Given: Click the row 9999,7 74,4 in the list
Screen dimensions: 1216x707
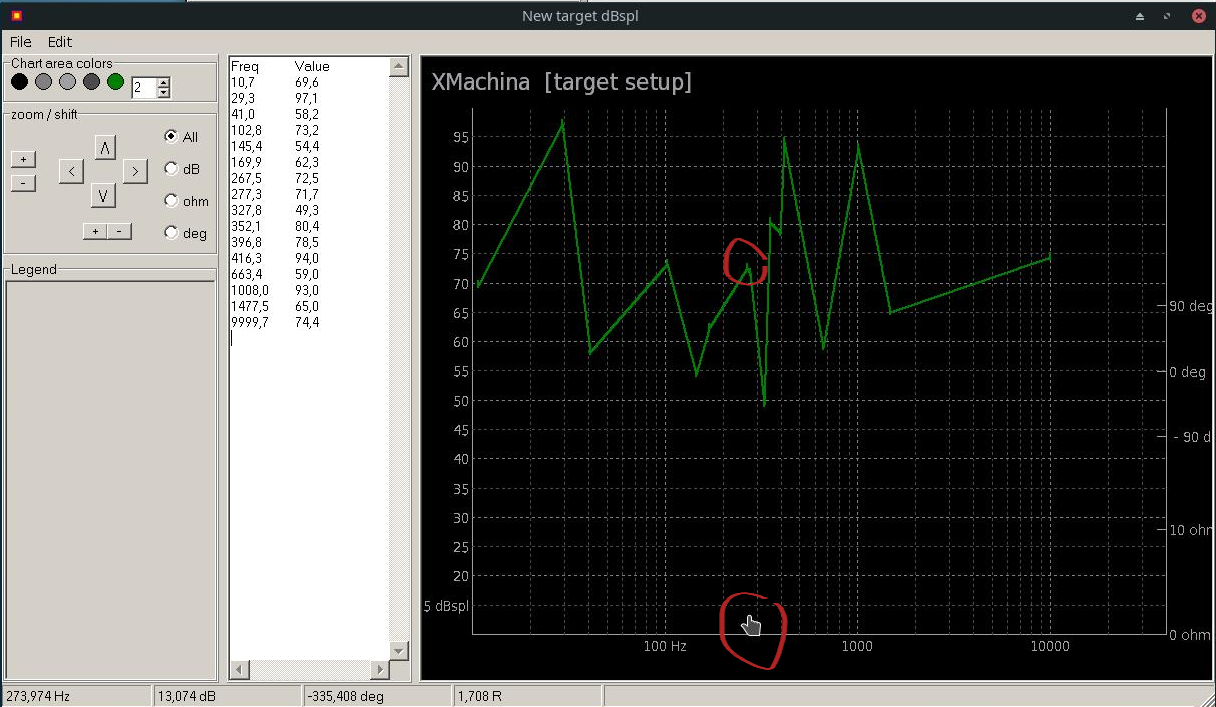Looking at the screenshot, I should (276, 322).
